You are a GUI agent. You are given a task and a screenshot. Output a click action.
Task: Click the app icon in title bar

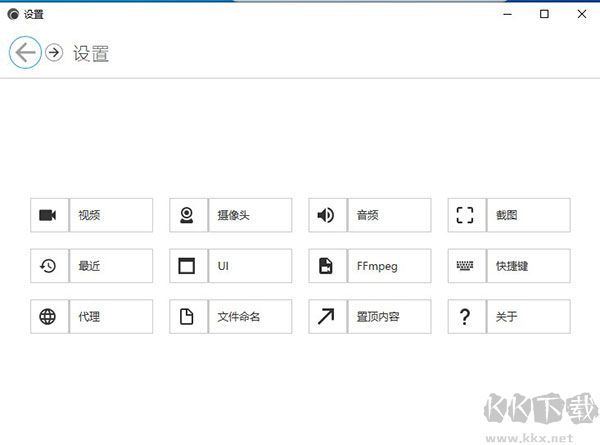13,14
